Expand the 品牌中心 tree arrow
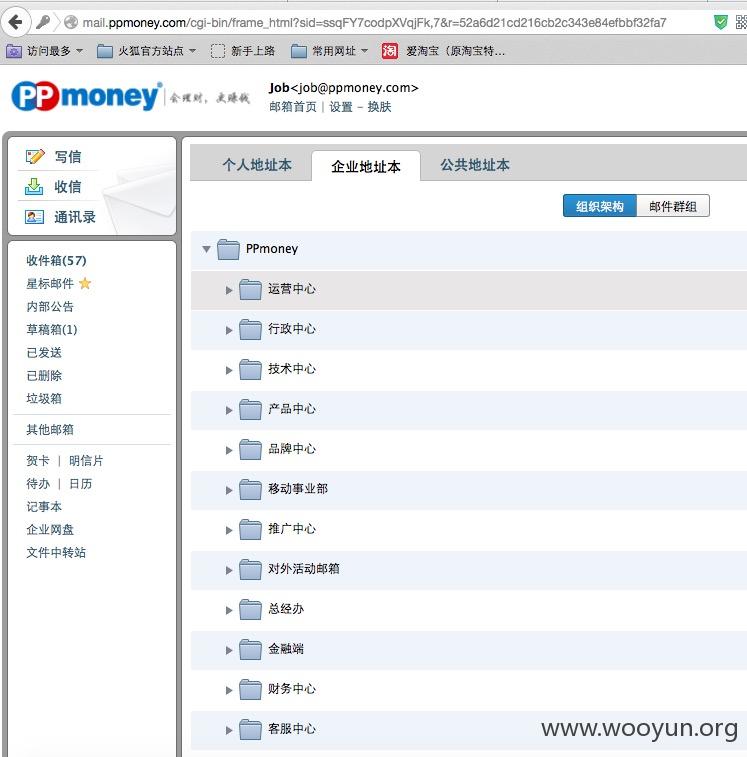 coord(229,450)
